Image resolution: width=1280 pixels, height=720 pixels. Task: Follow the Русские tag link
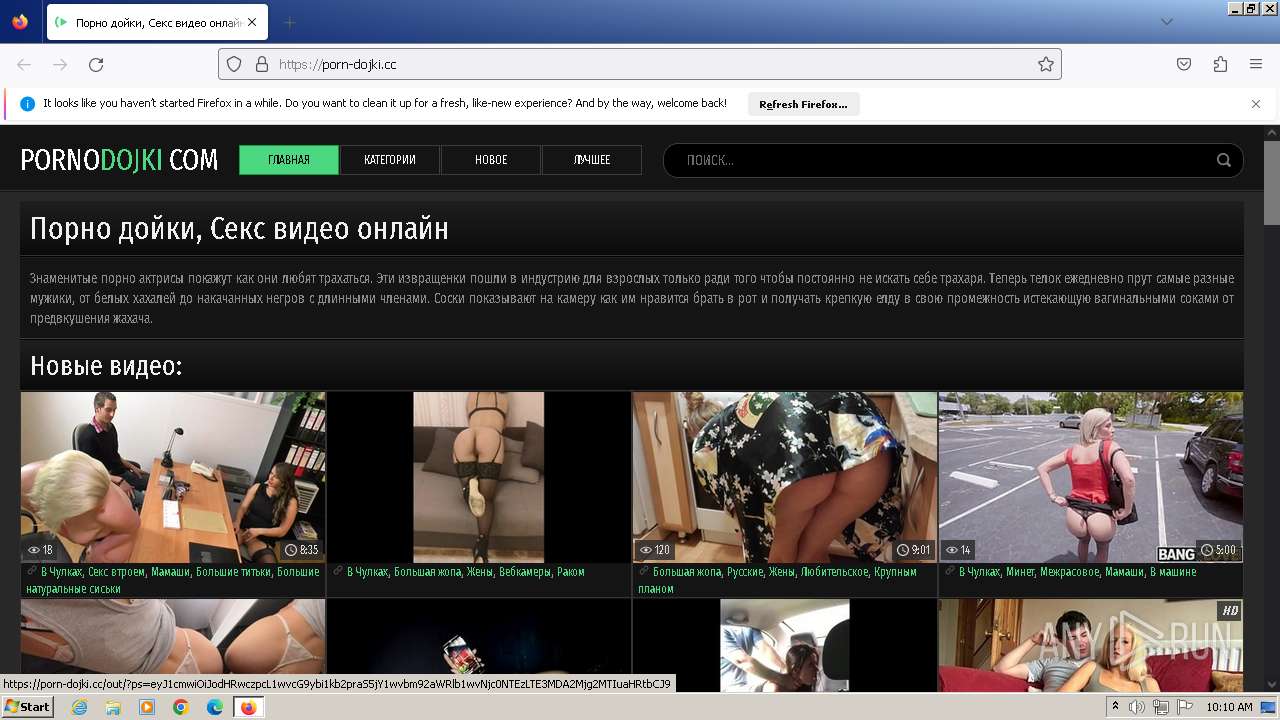click(745, 572)
